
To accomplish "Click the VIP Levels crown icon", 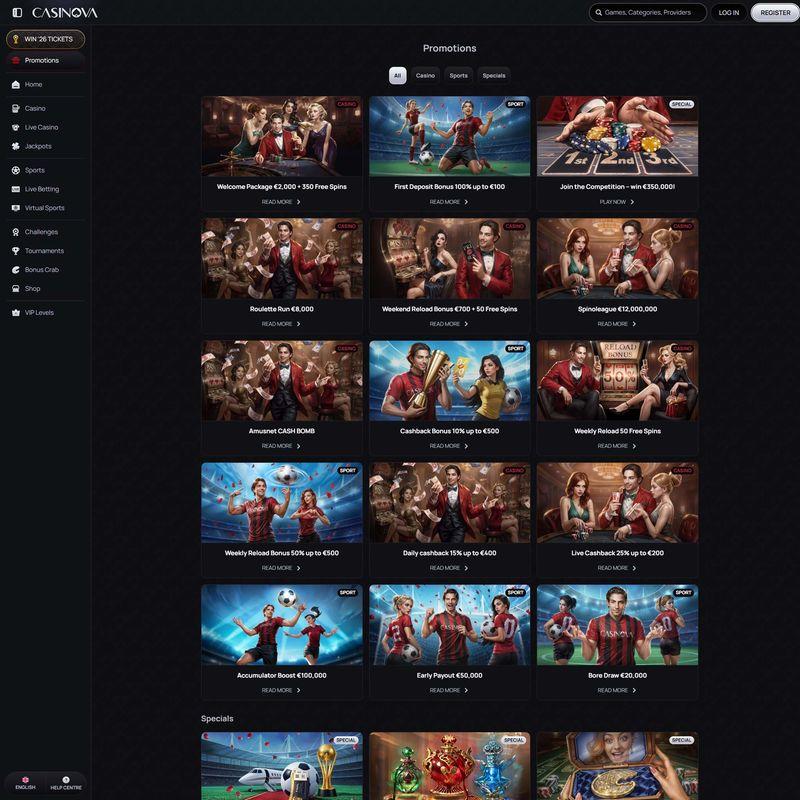I will click(16, 312).
